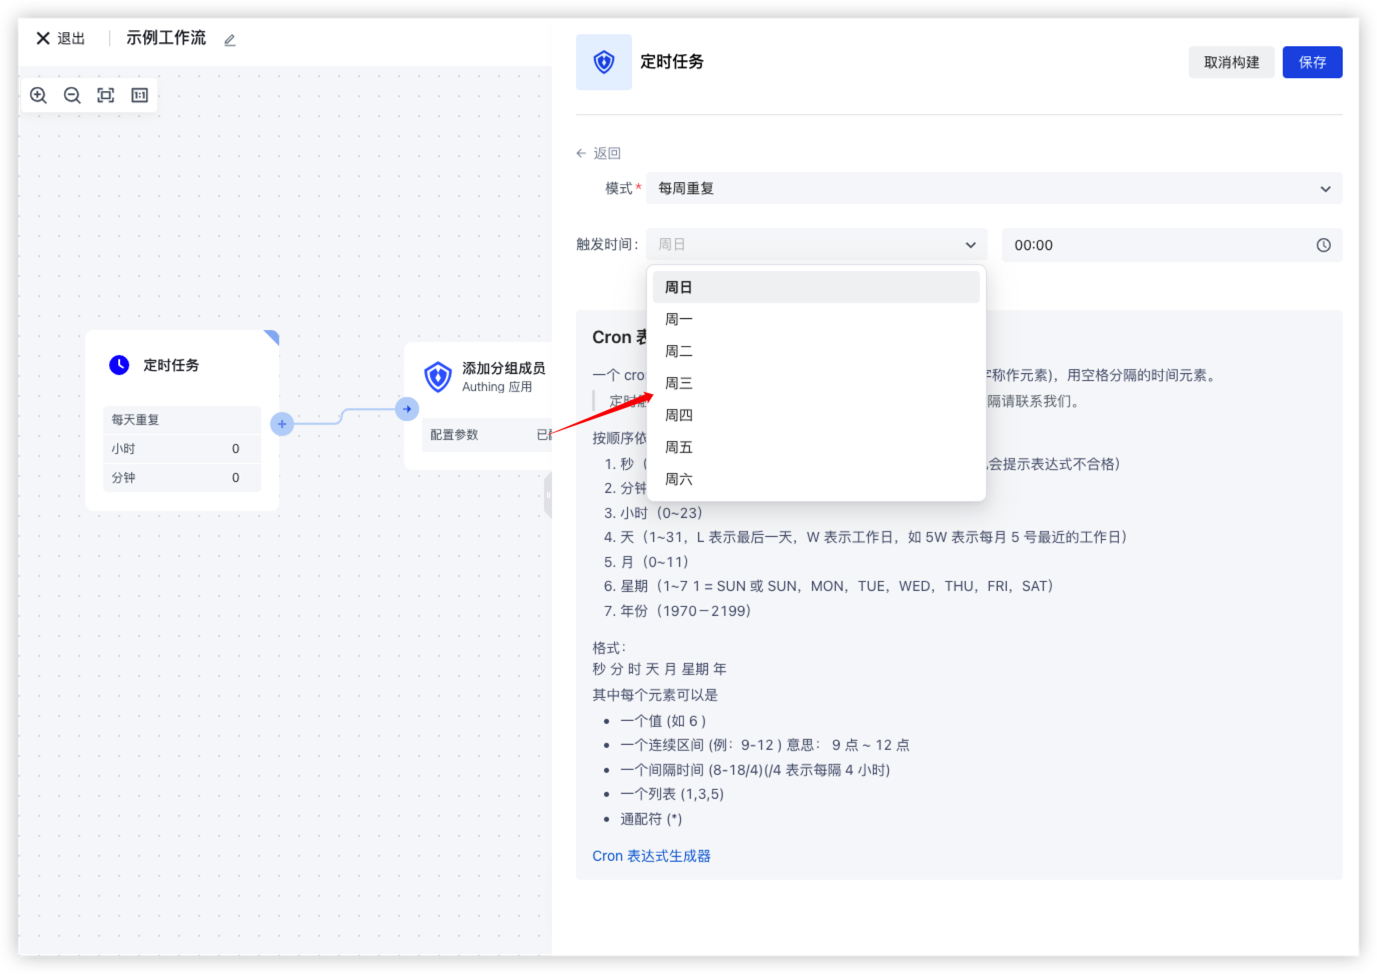Click the shield icon of 添加分组成员 node
Viewport: 1377px width, 974px height.
pyautogui.click(x=438, y=377)
